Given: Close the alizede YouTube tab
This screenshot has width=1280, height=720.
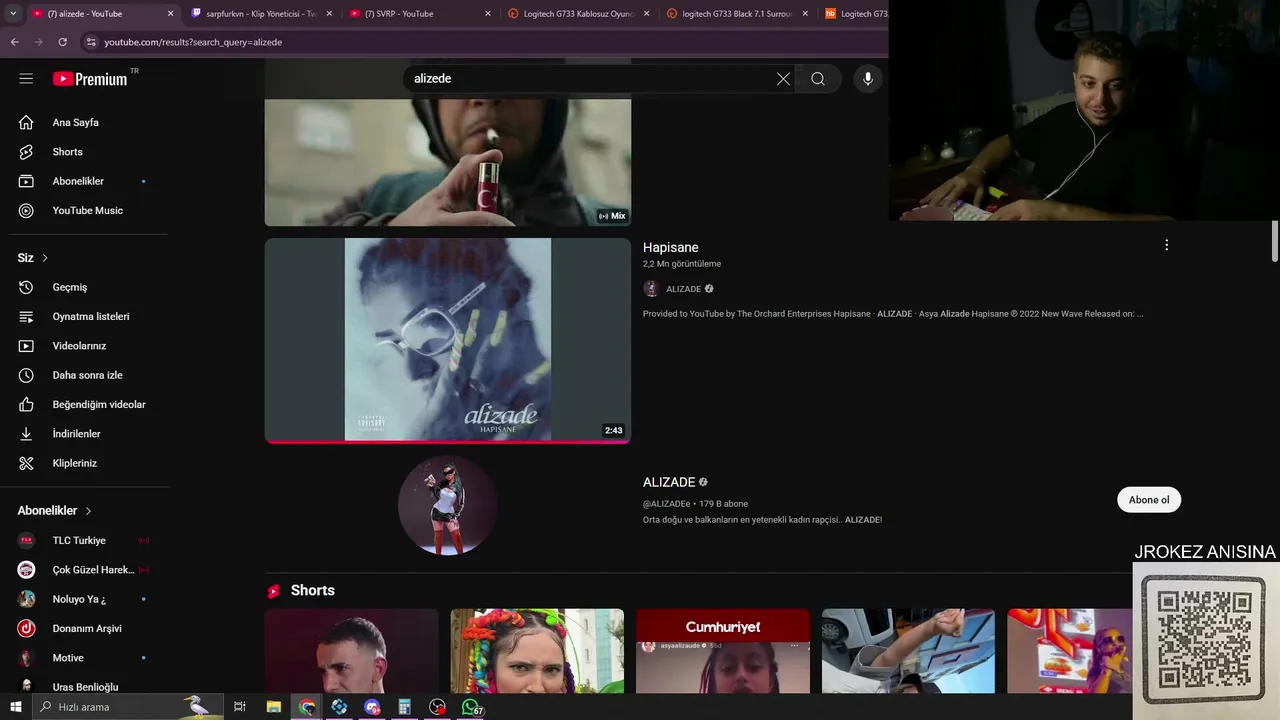Looking at the screenshot, I should (x=170, y=14).
